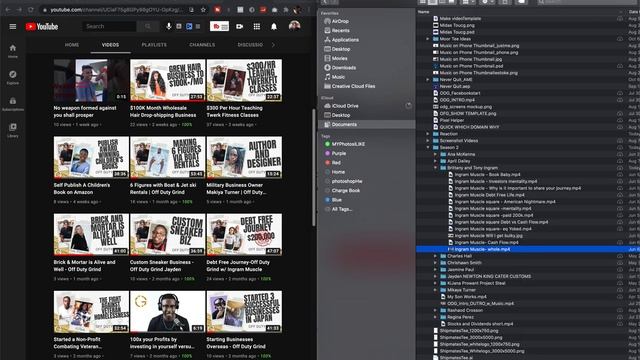Image resolution: width=640 pixels, height=360 pixels.
Task: Open the browser extensions puzzle icon
Action: 286,9
